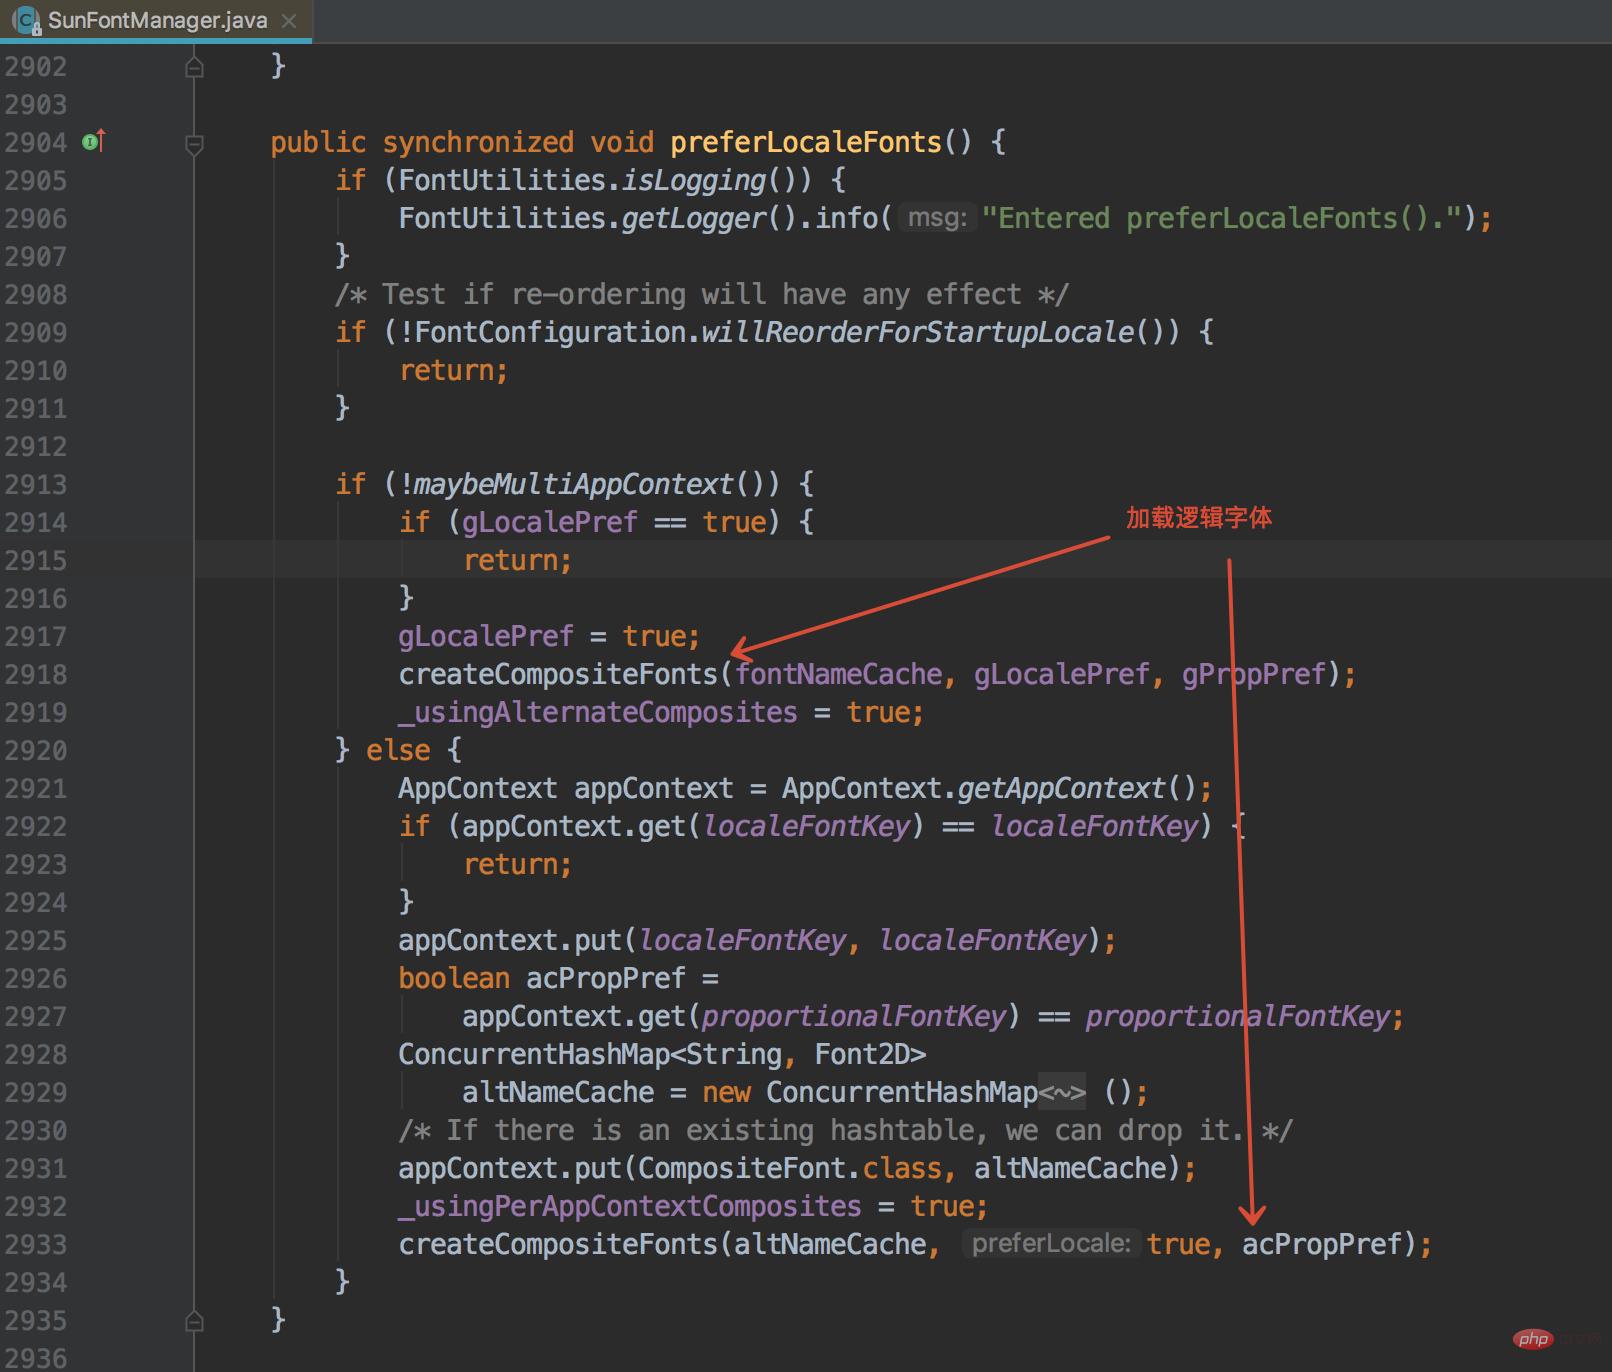Click the CompositeFont.class argument
Screen dimensions: 1612x1372
tap(790, 1168)
